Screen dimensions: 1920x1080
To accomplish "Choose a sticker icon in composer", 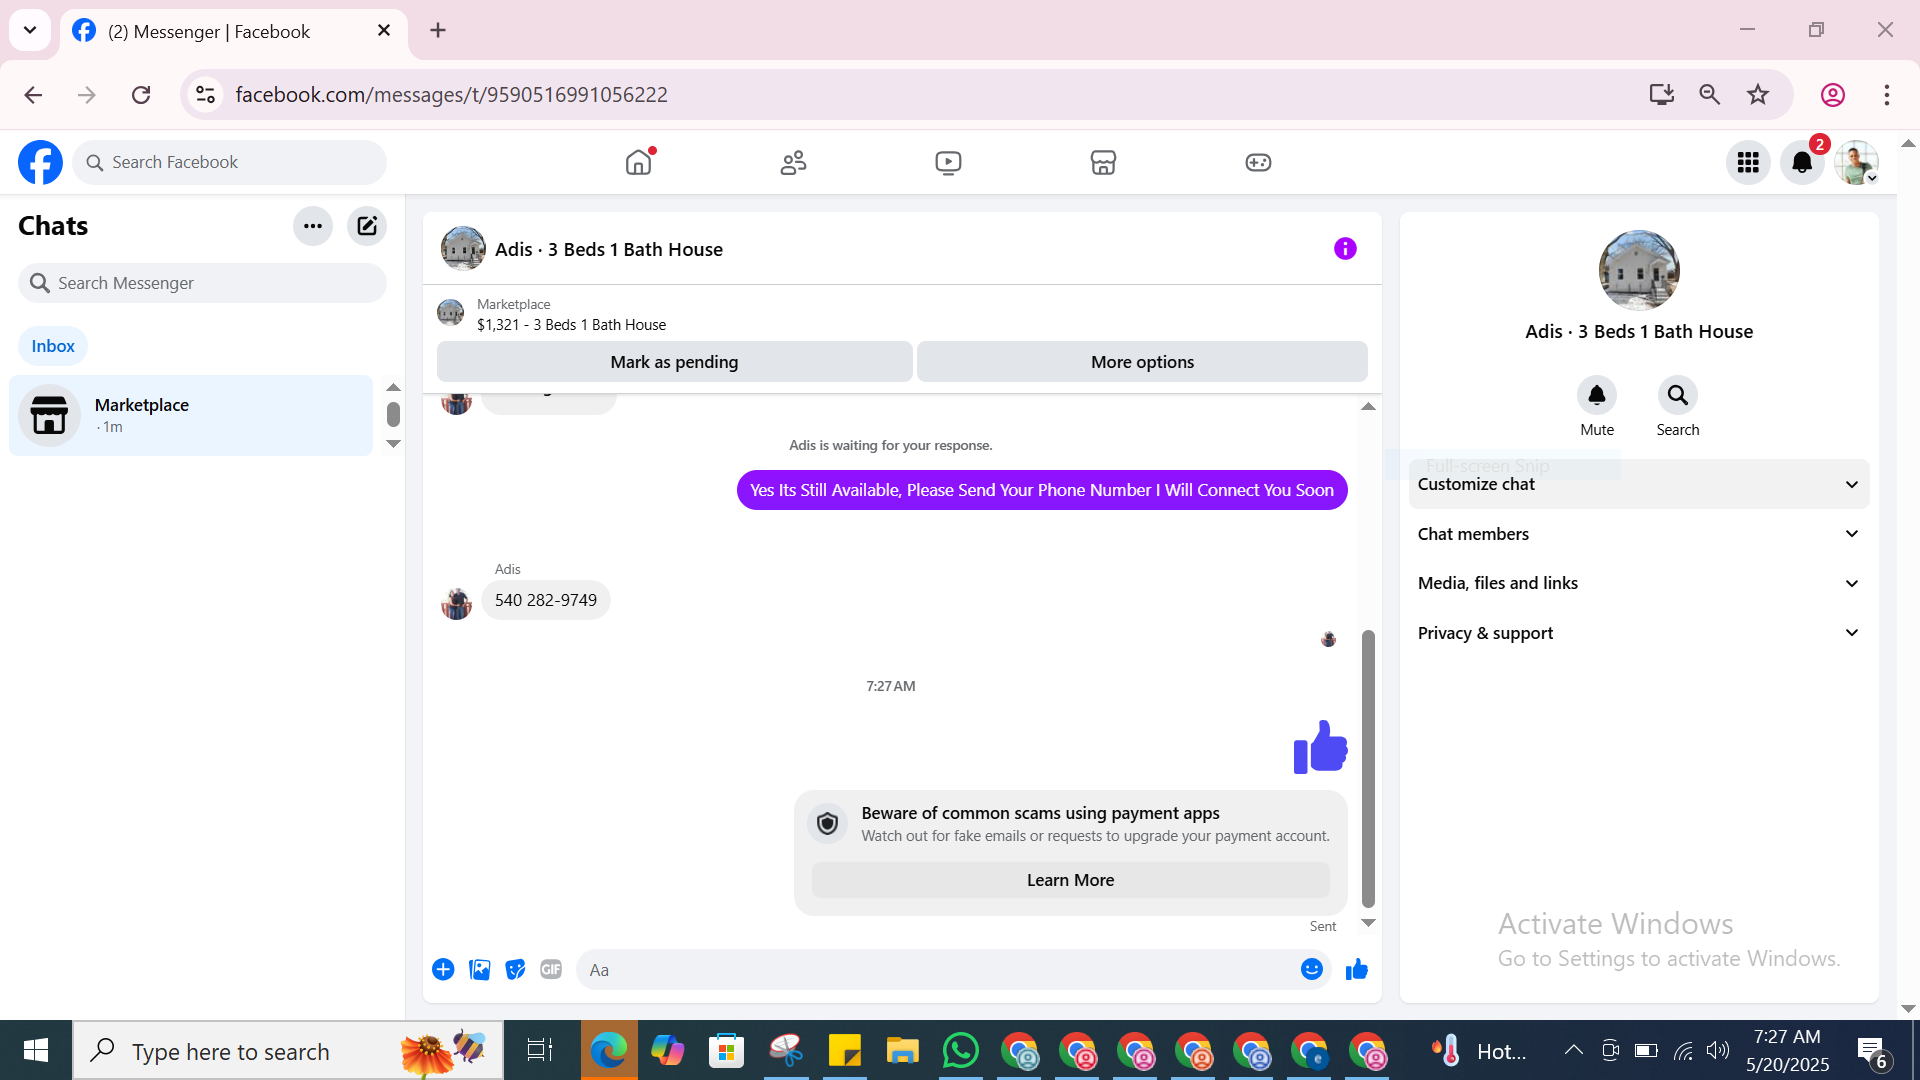I will (515, 969).
